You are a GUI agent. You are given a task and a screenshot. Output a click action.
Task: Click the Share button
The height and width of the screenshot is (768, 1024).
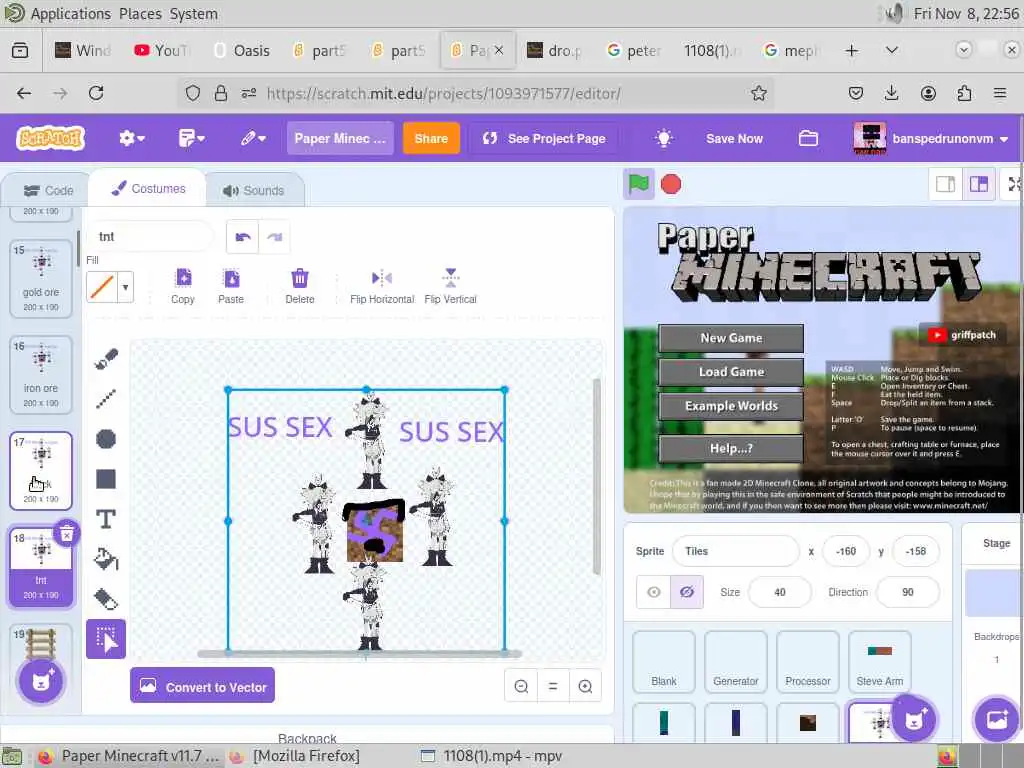point(431,138)
